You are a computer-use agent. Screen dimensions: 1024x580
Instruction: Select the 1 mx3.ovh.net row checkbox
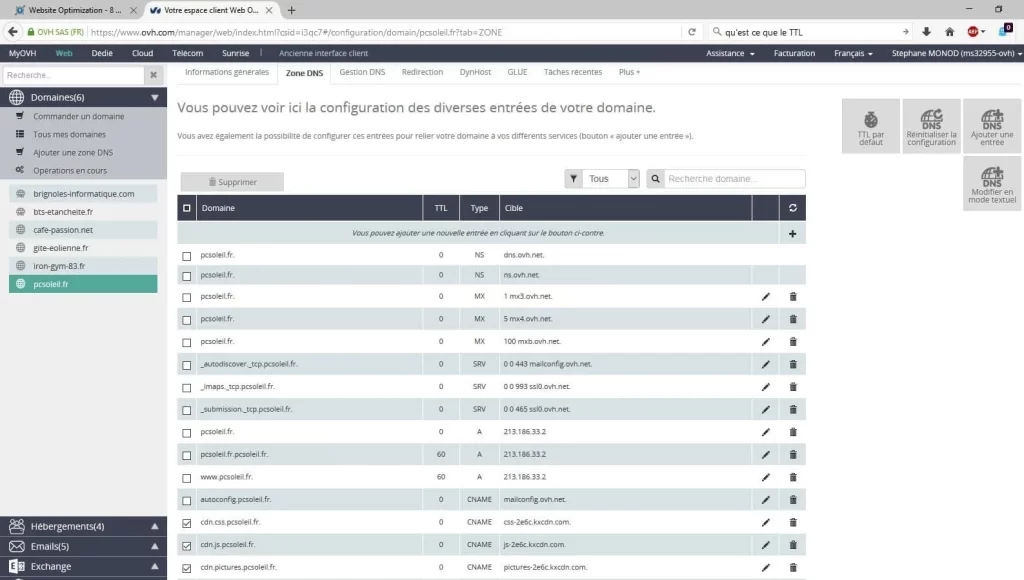[x=187, y=297]
